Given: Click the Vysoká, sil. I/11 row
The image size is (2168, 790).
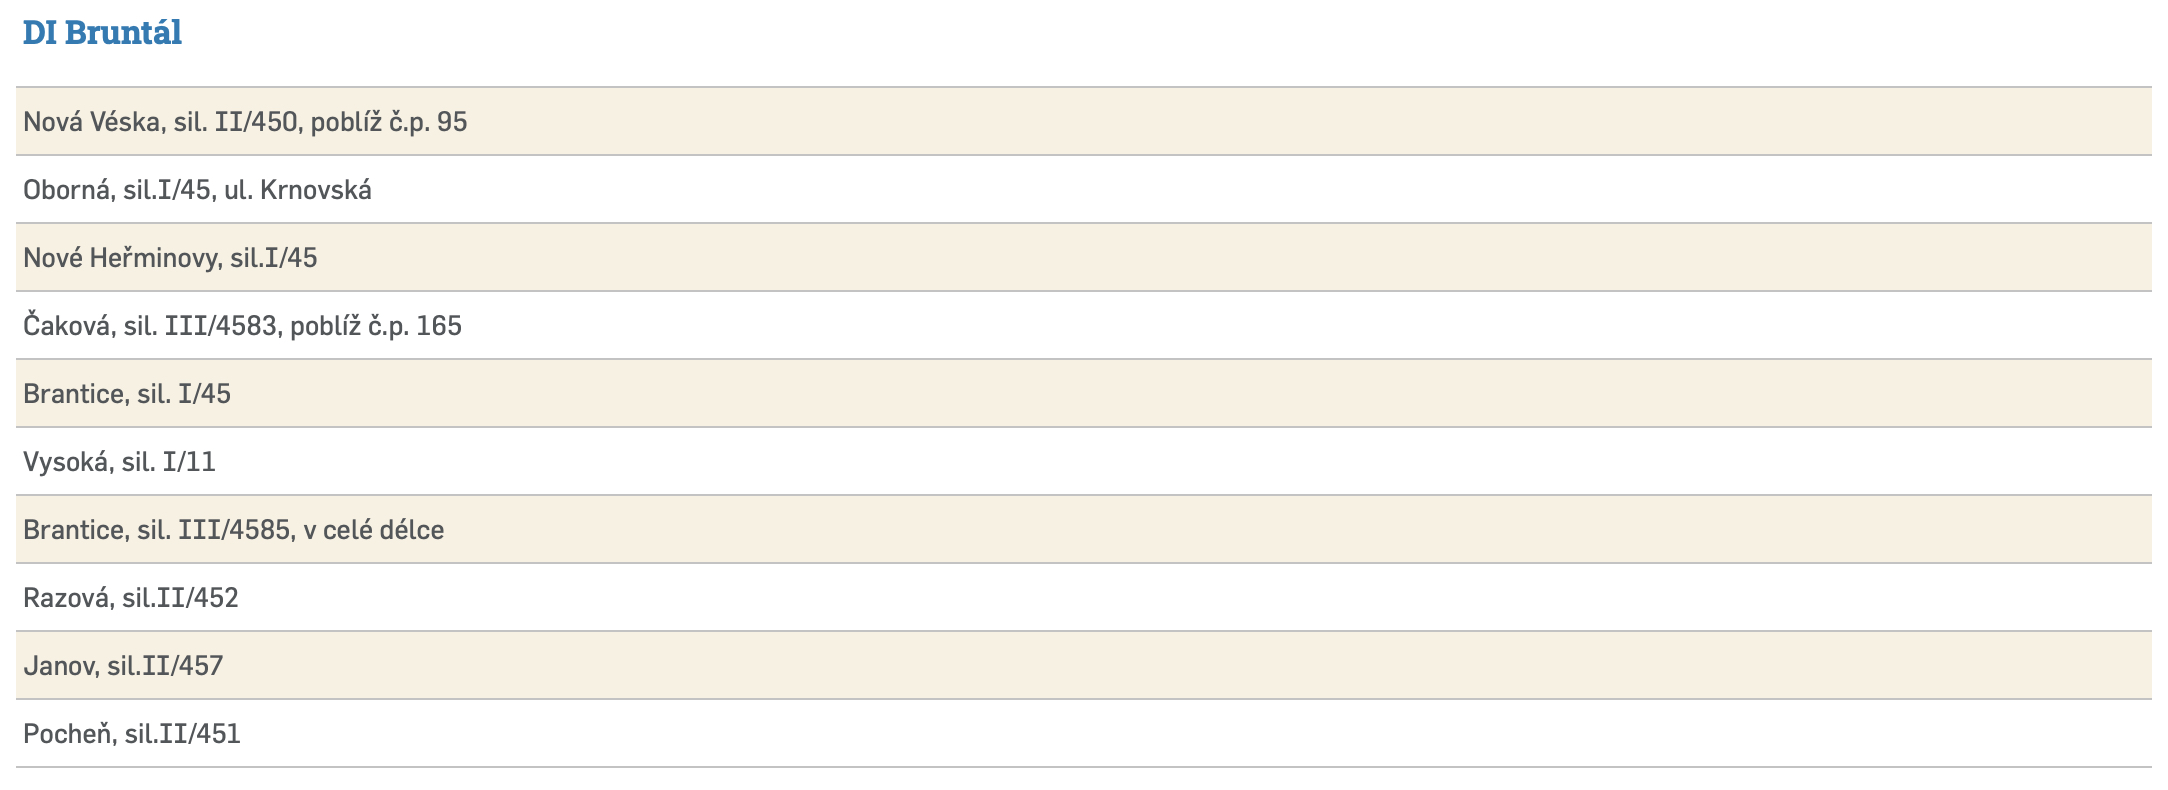Looking at the screenshot, I should click(x=1084, y=462).
